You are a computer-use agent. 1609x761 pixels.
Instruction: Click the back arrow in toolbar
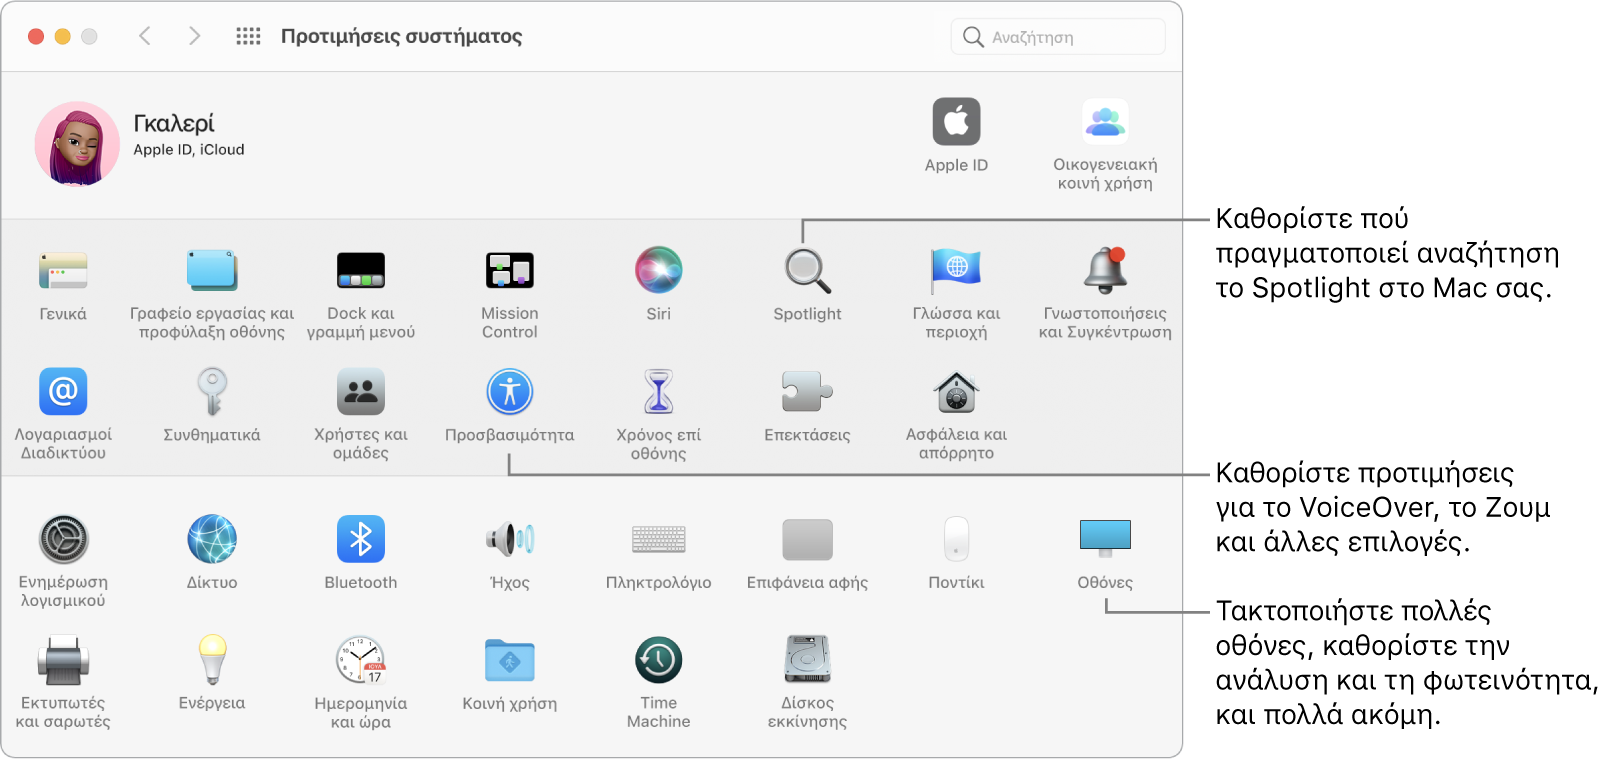pos(145,36)
